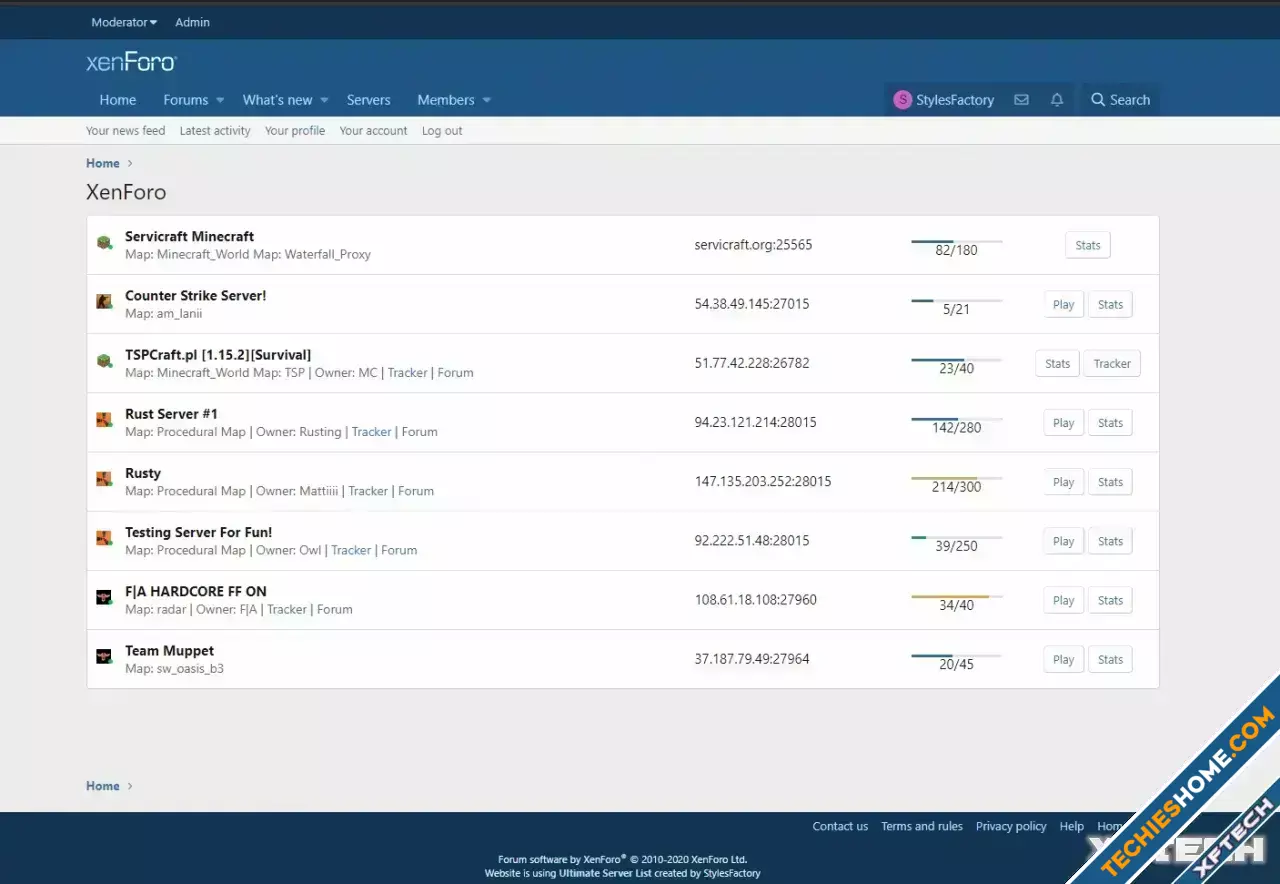Click the Rust Server #1 game icon
This screenshot has width=1280, height=884.
tap(104, 420)
